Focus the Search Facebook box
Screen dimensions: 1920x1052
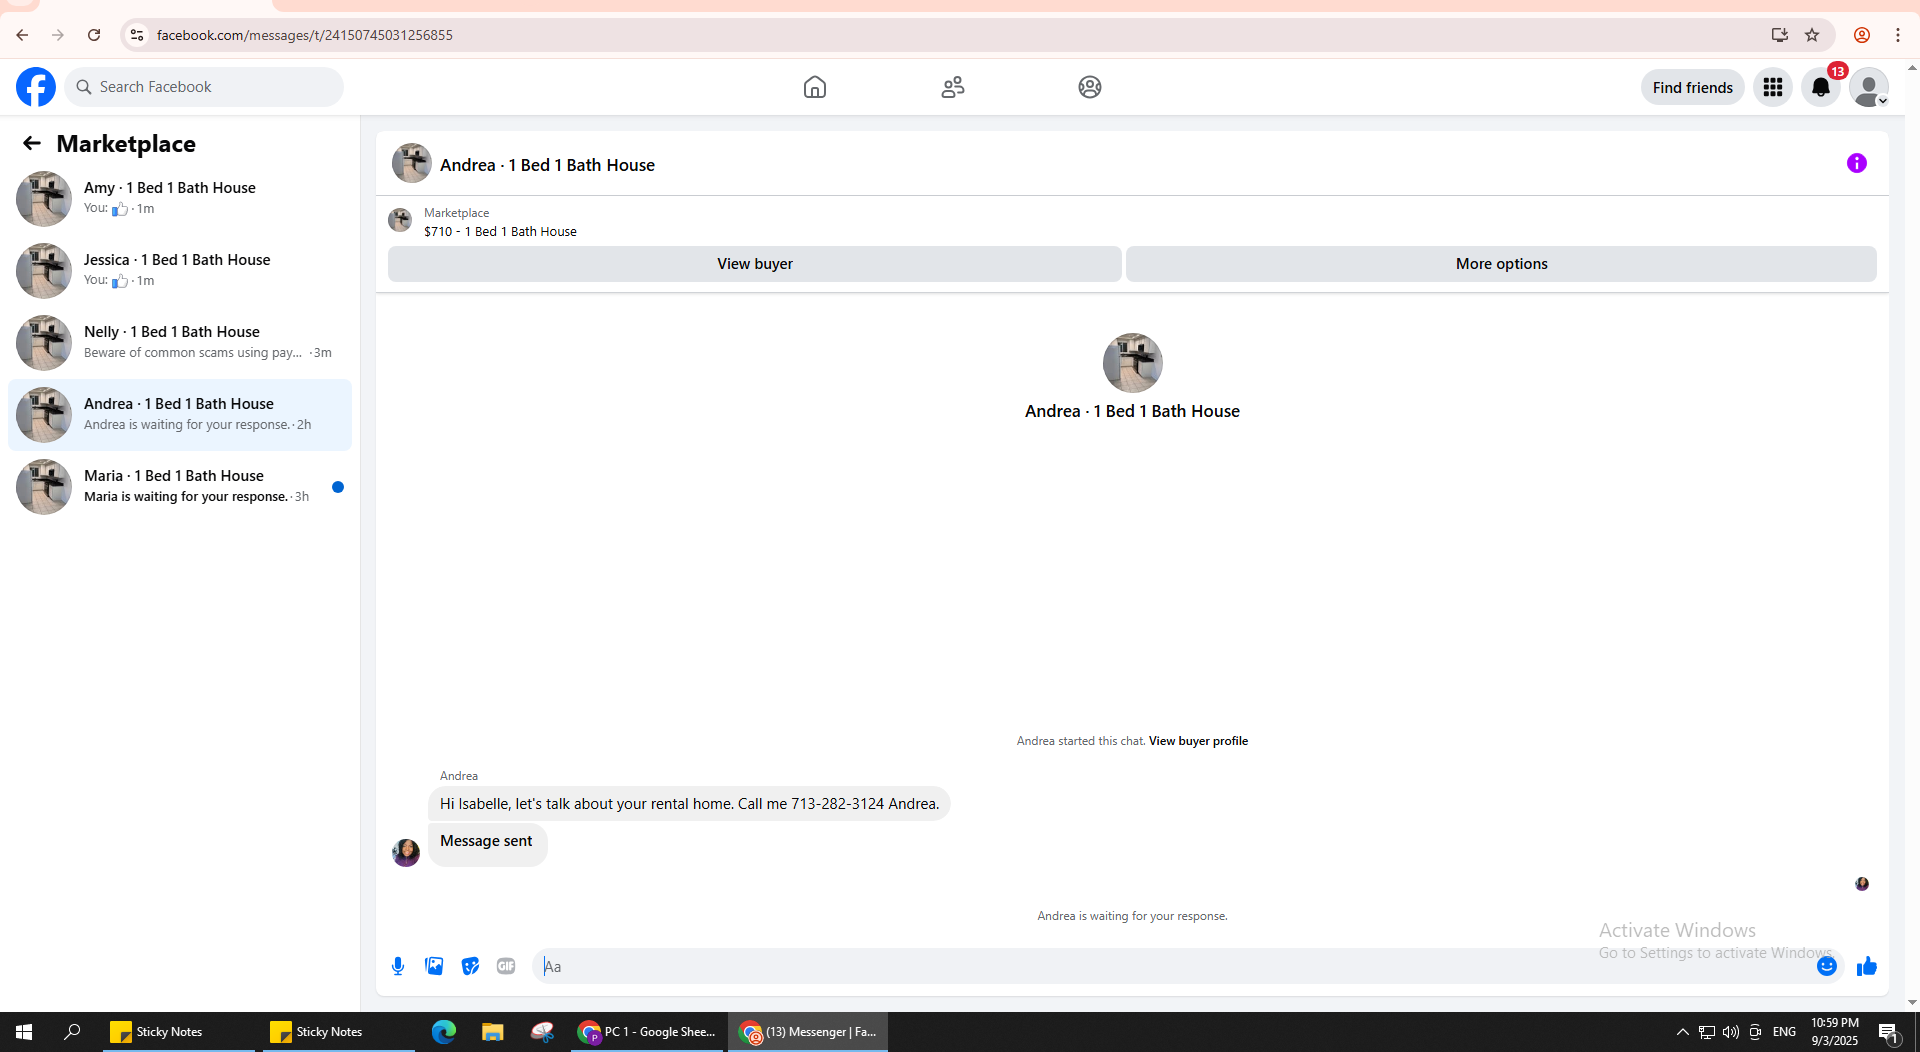[x=204, y=87]
